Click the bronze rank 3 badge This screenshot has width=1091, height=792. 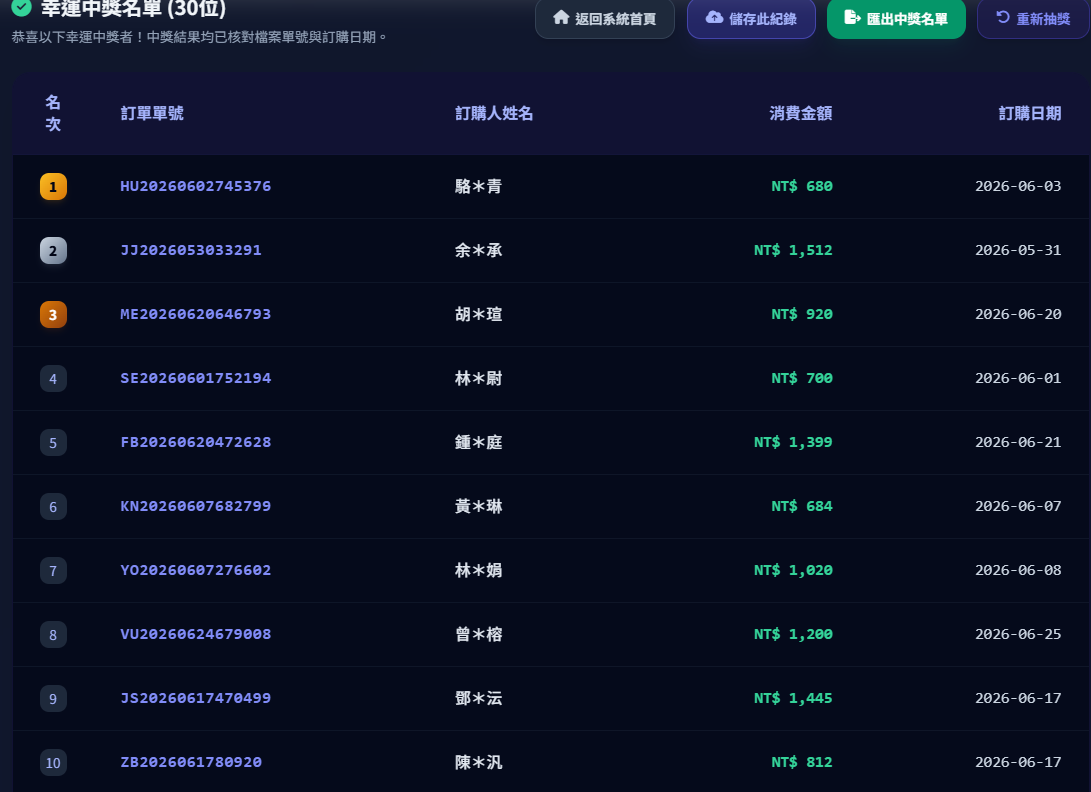point(53,315)
